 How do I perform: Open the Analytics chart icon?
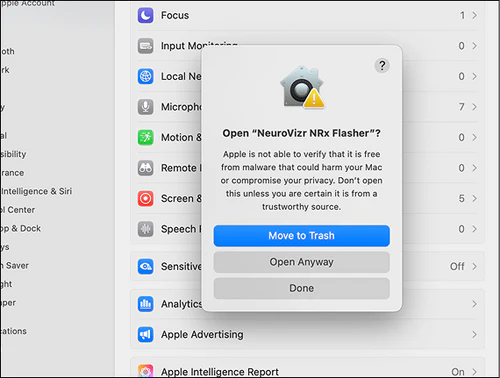click(x=146, y=304)
